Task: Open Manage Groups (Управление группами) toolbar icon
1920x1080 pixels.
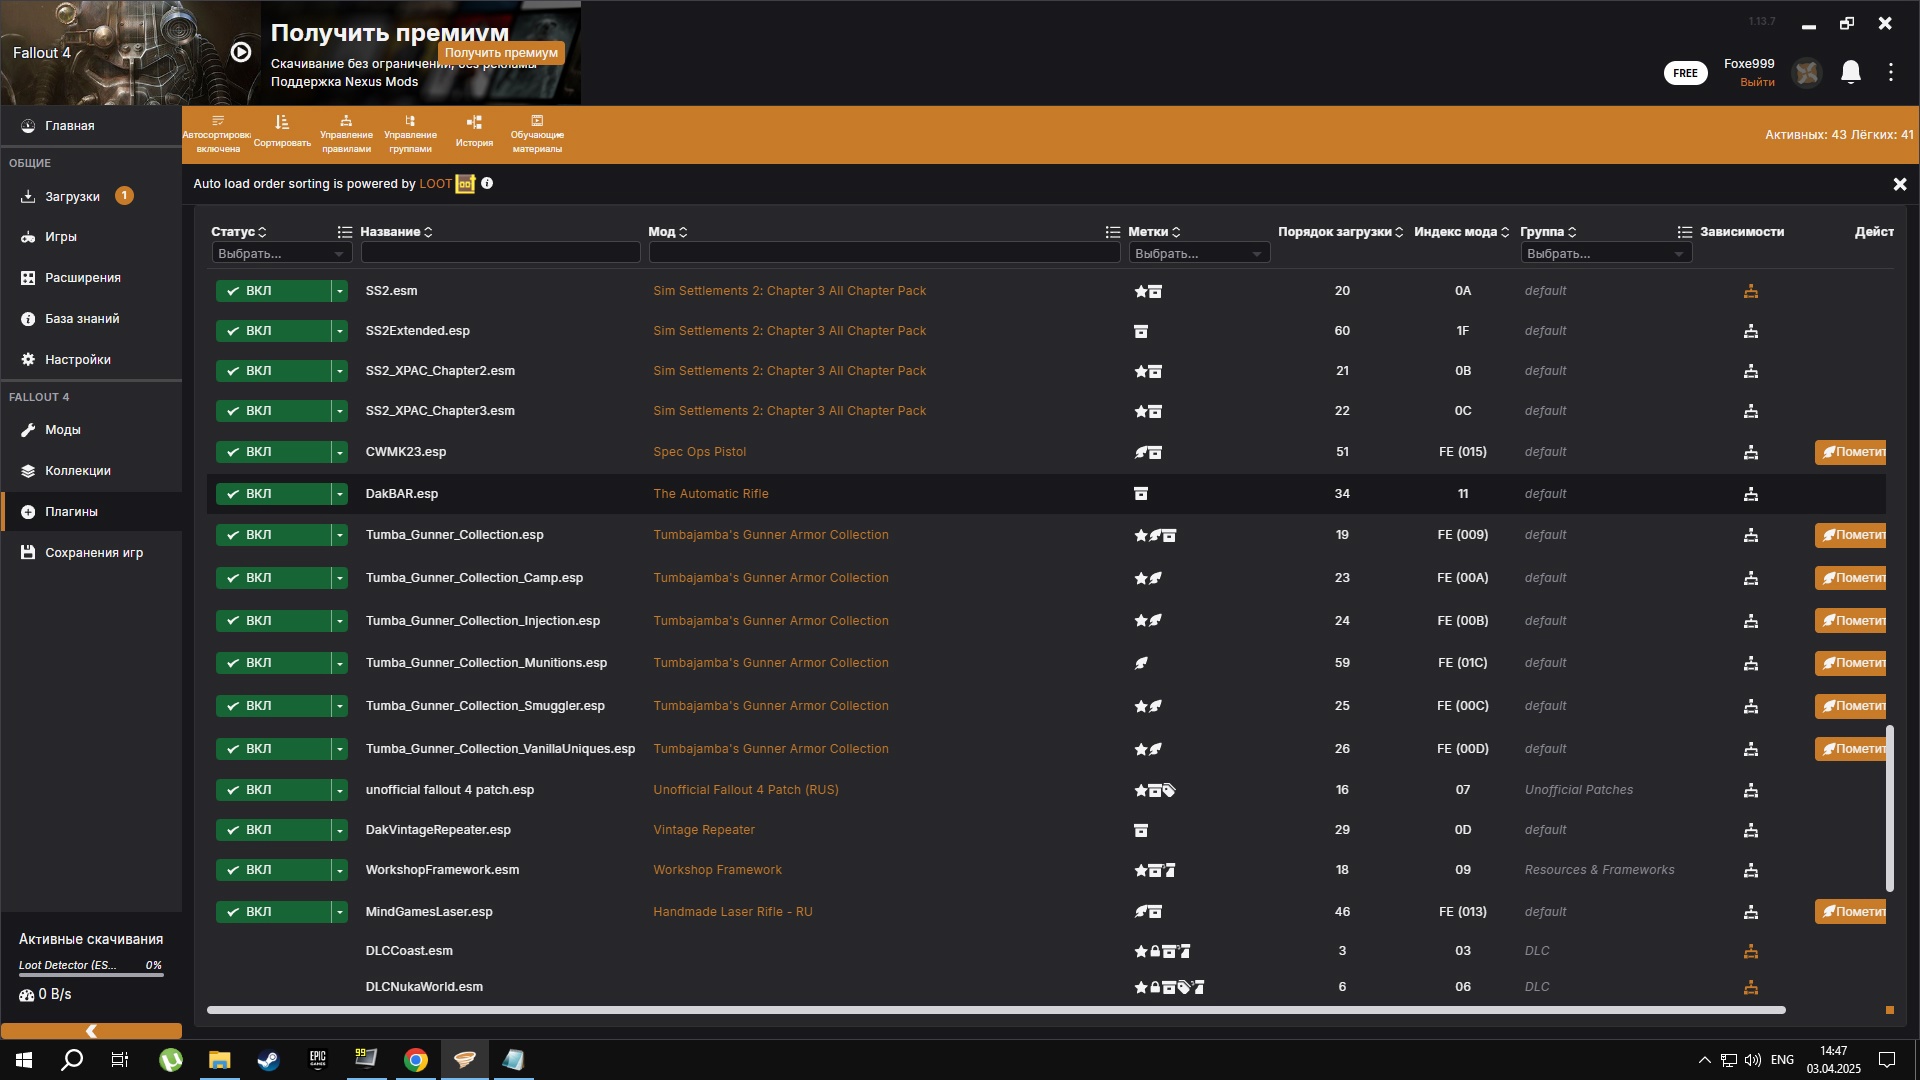Action: (410, 131)
